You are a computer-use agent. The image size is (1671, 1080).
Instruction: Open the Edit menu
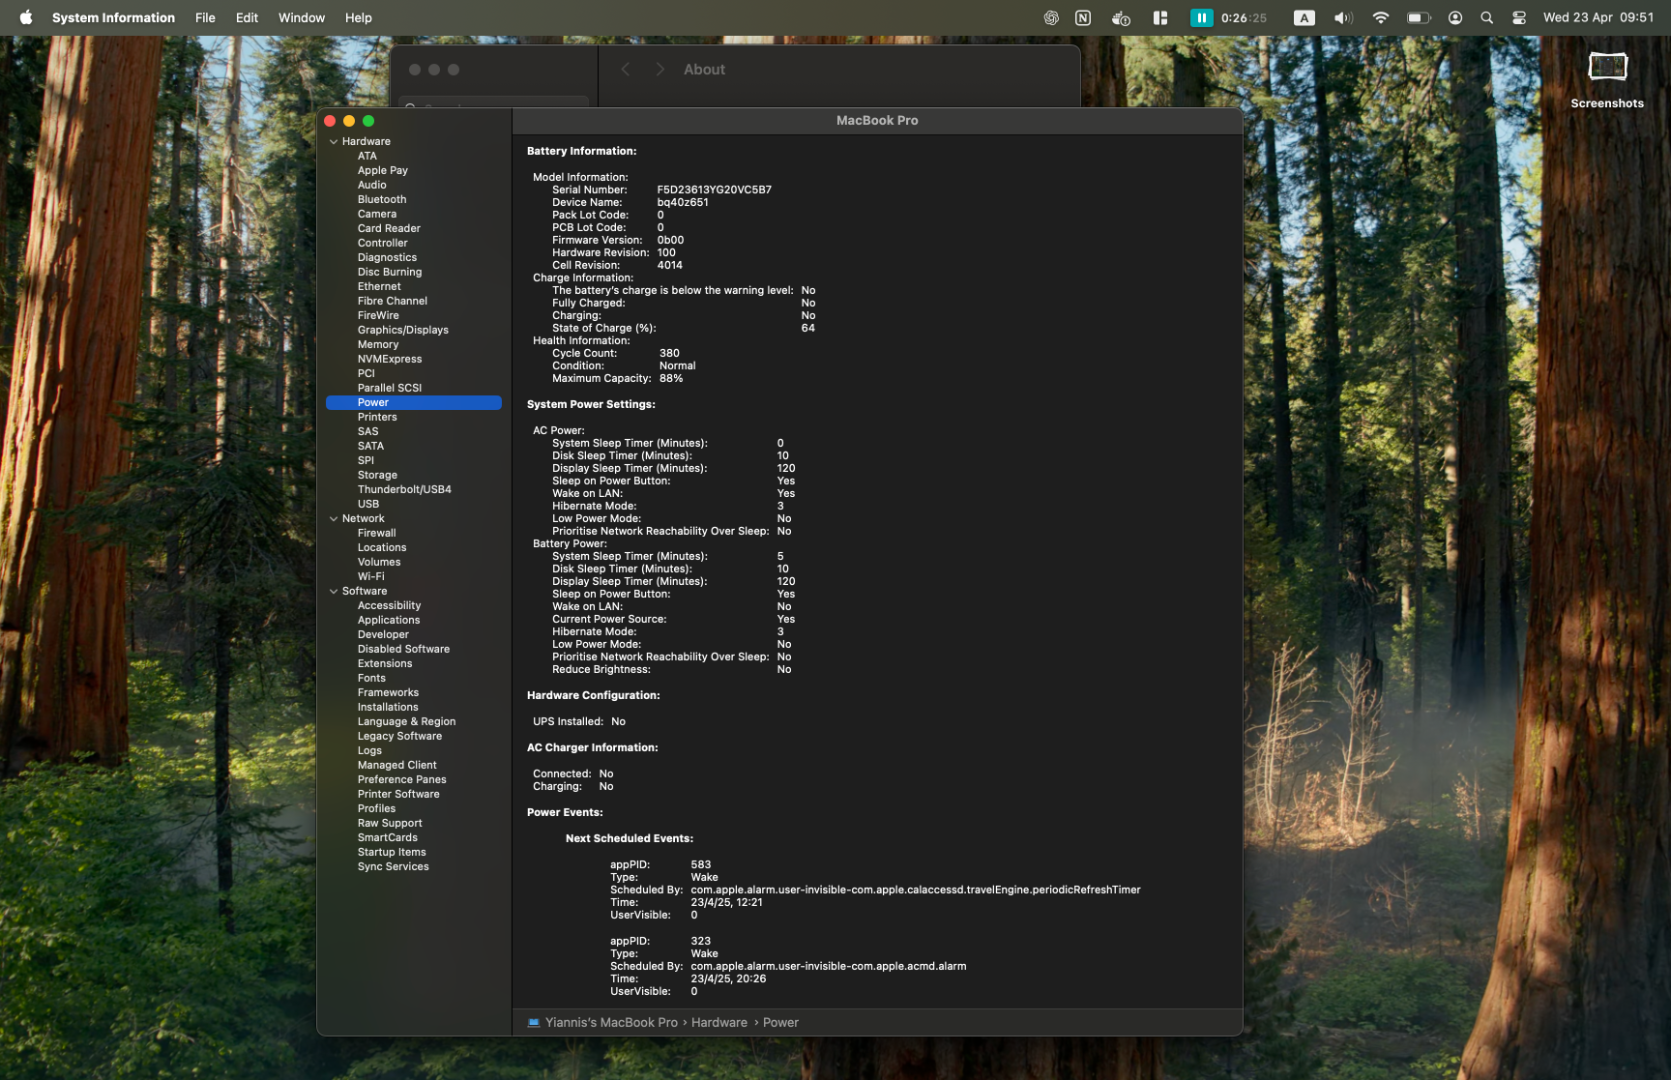[247, 17]
